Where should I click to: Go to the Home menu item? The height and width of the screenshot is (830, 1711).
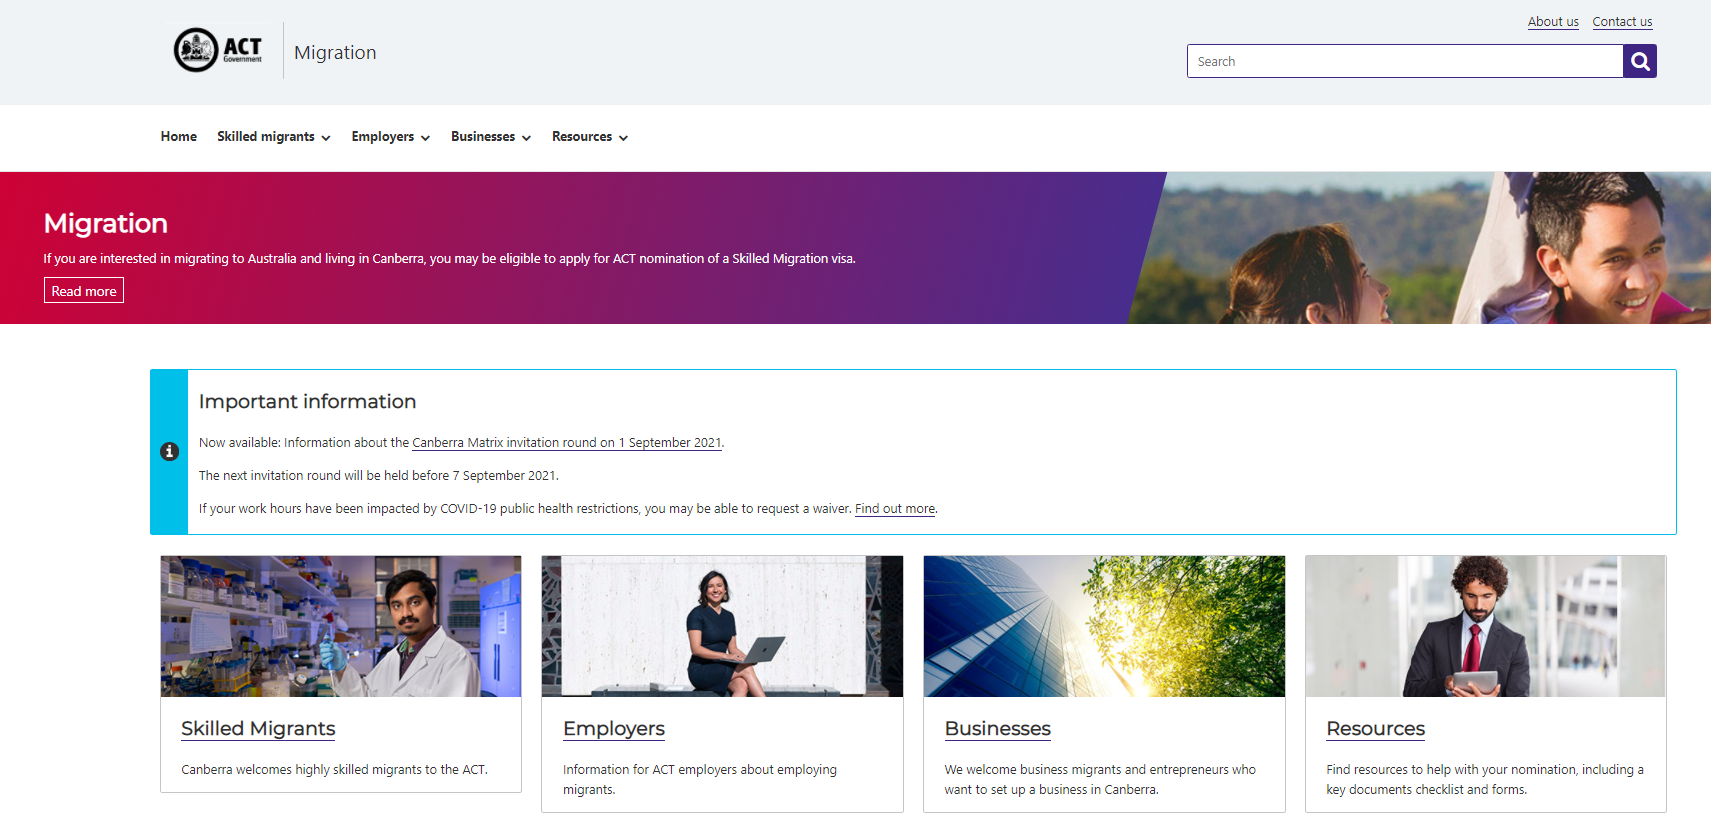(x=179, y=137)
